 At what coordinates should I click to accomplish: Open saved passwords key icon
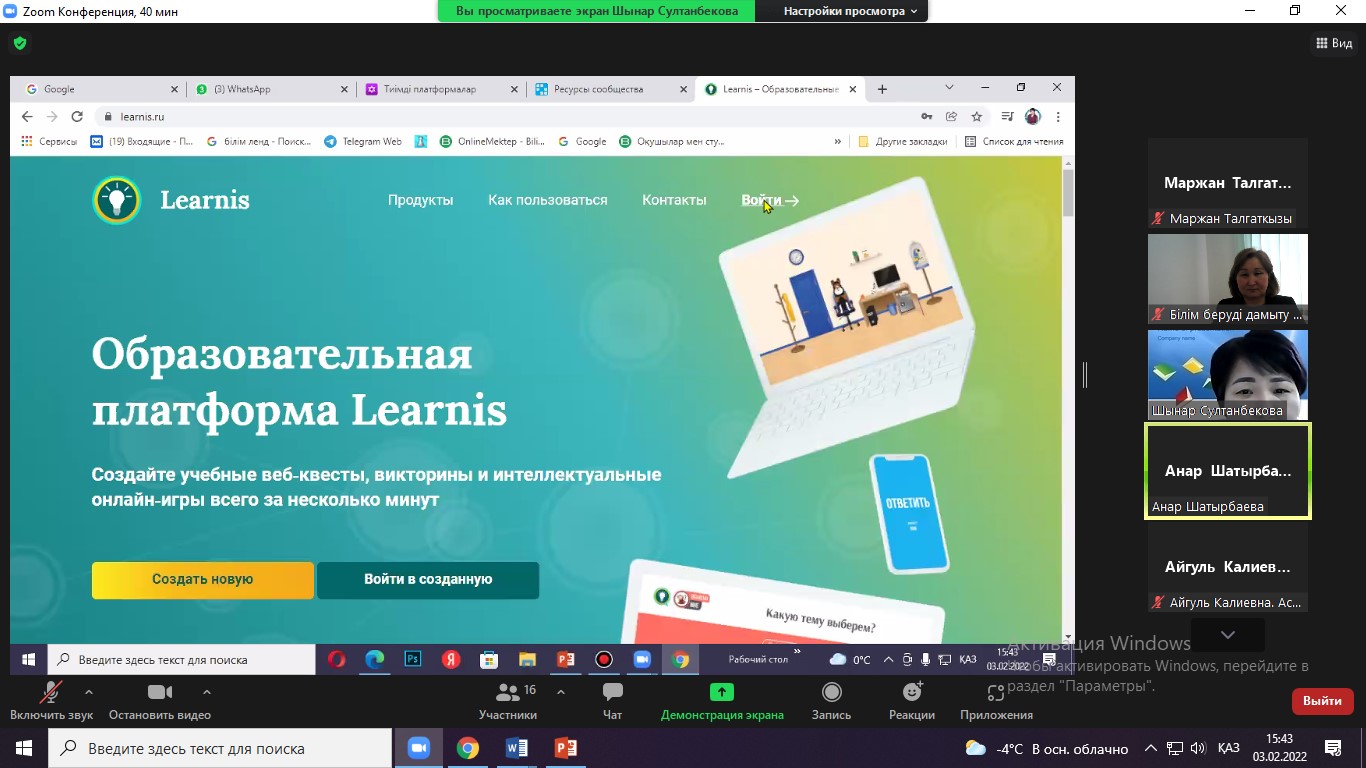pyautogui.click(x=927, y=117)
